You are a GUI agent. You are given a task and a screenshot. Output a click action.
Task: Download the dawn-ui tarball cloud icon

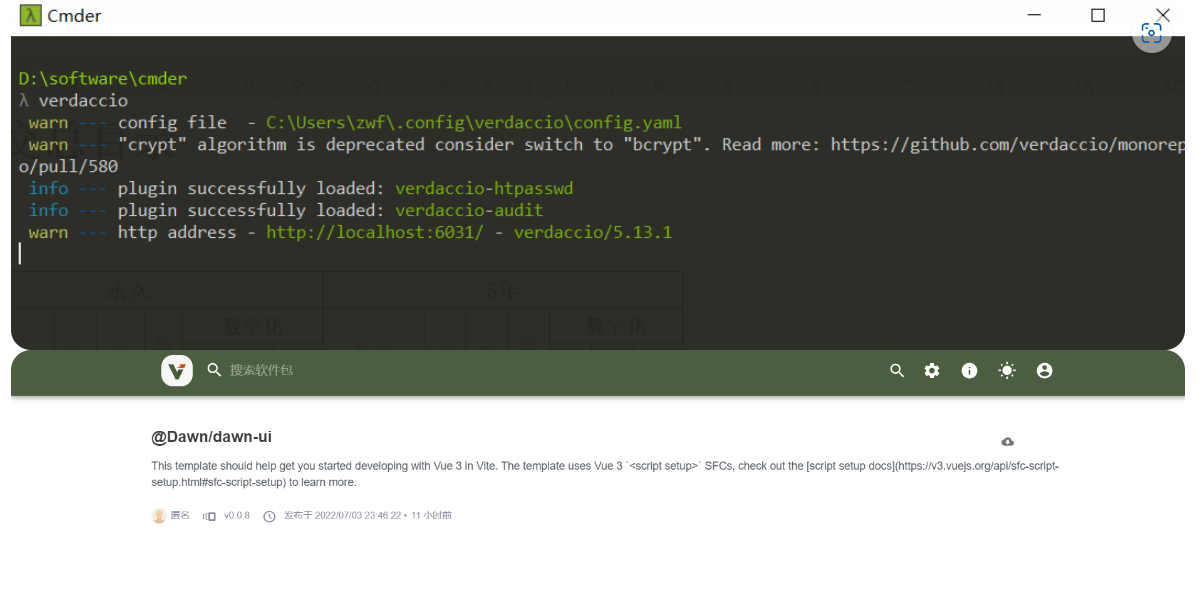(x=1008, y=442)
